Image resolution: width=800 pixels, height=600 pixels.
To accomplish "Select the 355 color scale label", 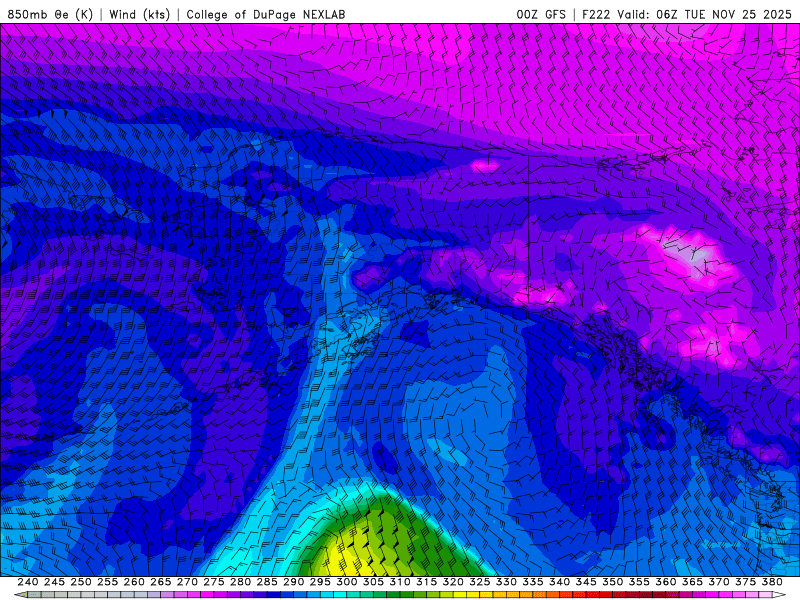I will 639,582.
